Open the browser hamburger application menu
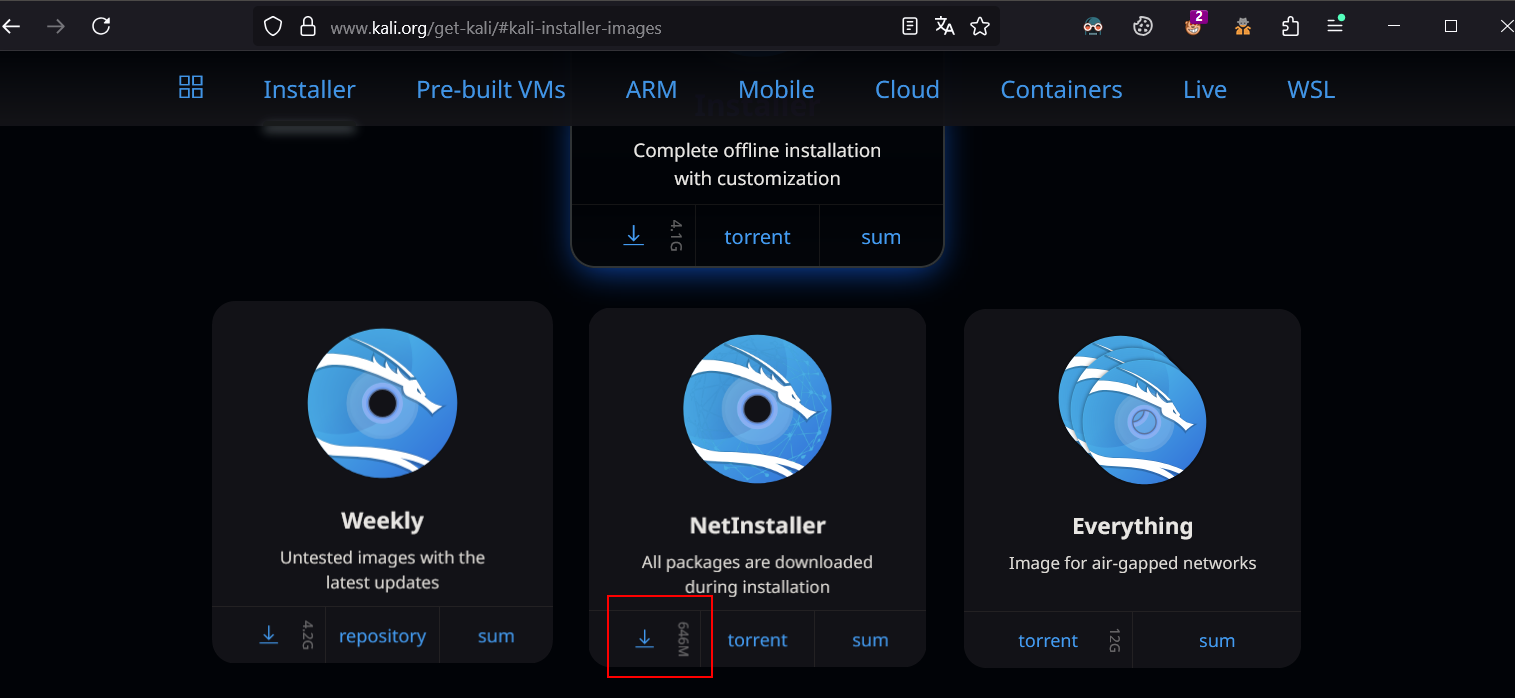This screenshot has width=1515, height=698. tap(1335, 26)
